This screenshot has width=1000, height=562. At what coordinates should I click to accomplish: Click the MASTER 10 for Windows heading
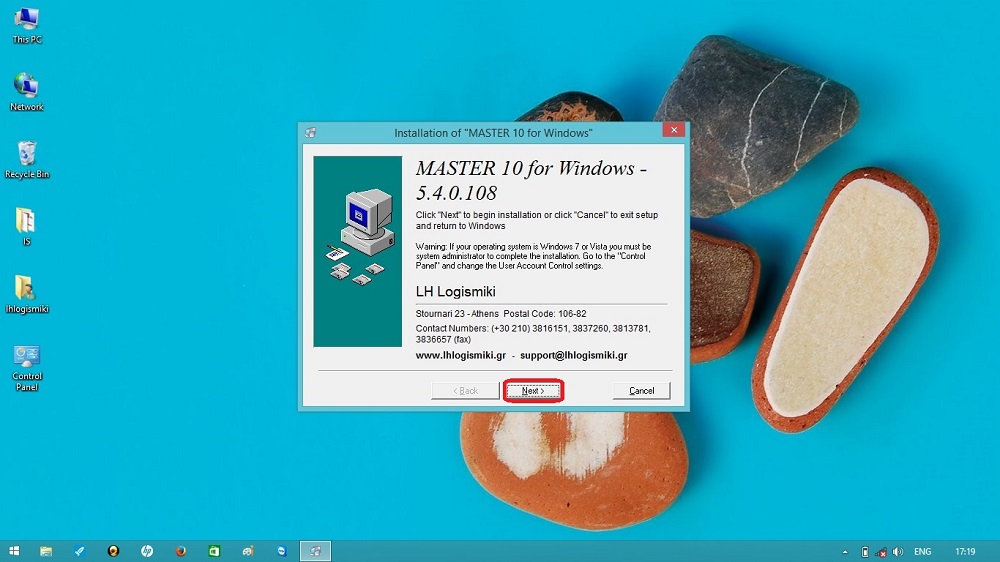click(531, 180)
